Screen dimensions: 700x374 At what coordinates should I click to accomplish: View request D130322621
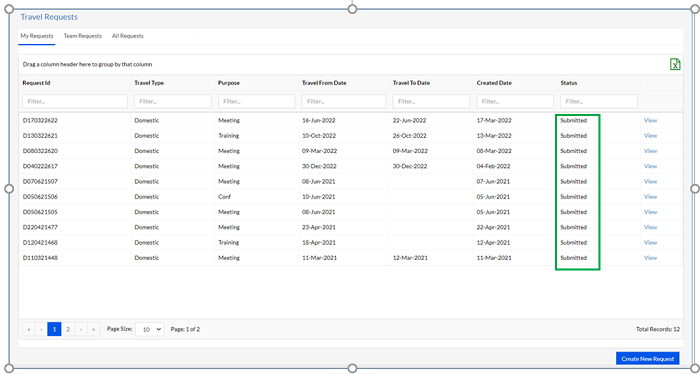pyautogui.click(x=650, y=136)
